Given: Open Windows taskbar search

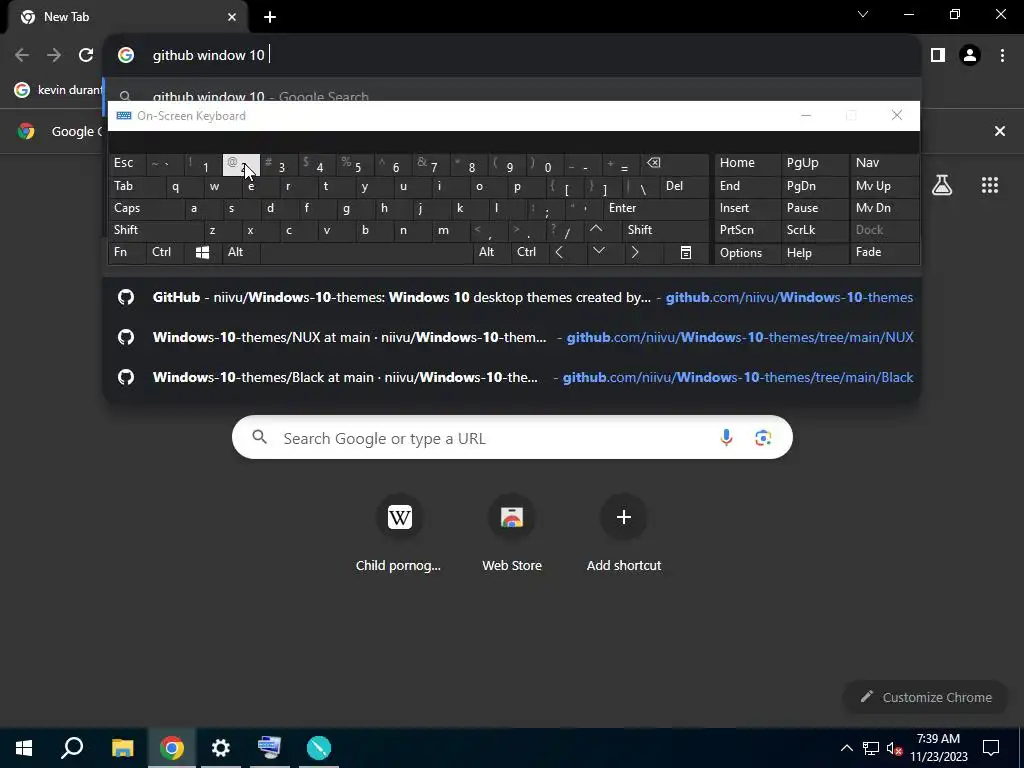Looking at the screenshot, I should click(x=72, y=748).
